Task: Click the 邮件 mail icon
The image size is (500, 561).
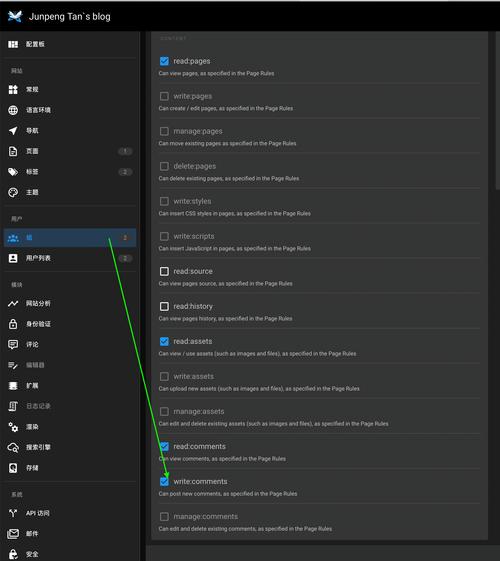Action: click(x=13, y=533)
